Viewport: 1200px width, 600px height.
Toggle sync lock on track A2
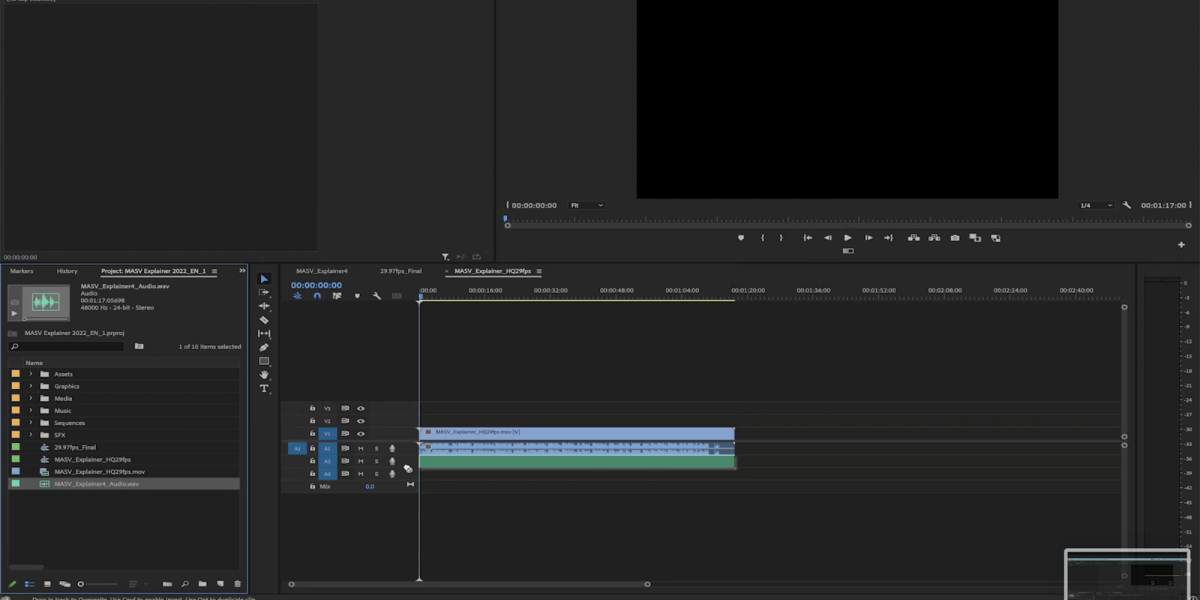345,461
